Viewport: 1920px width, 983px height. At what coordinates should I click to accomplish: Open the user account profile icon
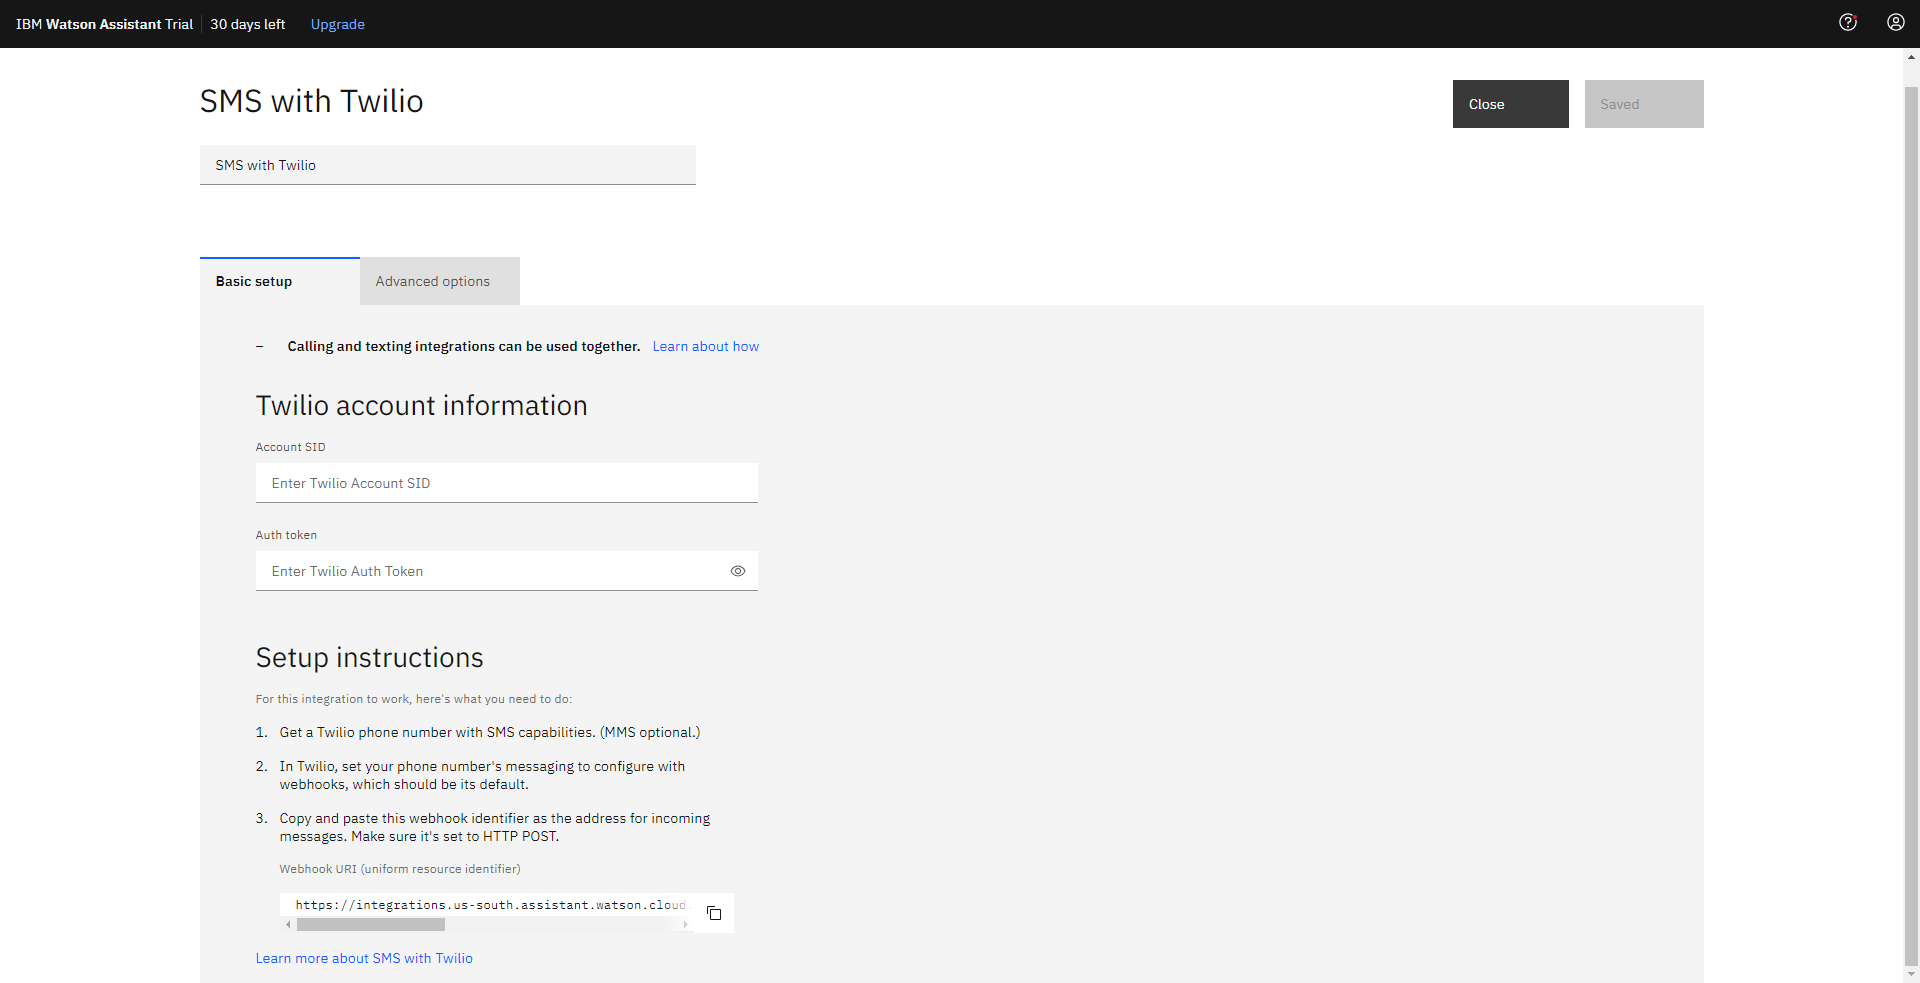[x=1896, y=22]
